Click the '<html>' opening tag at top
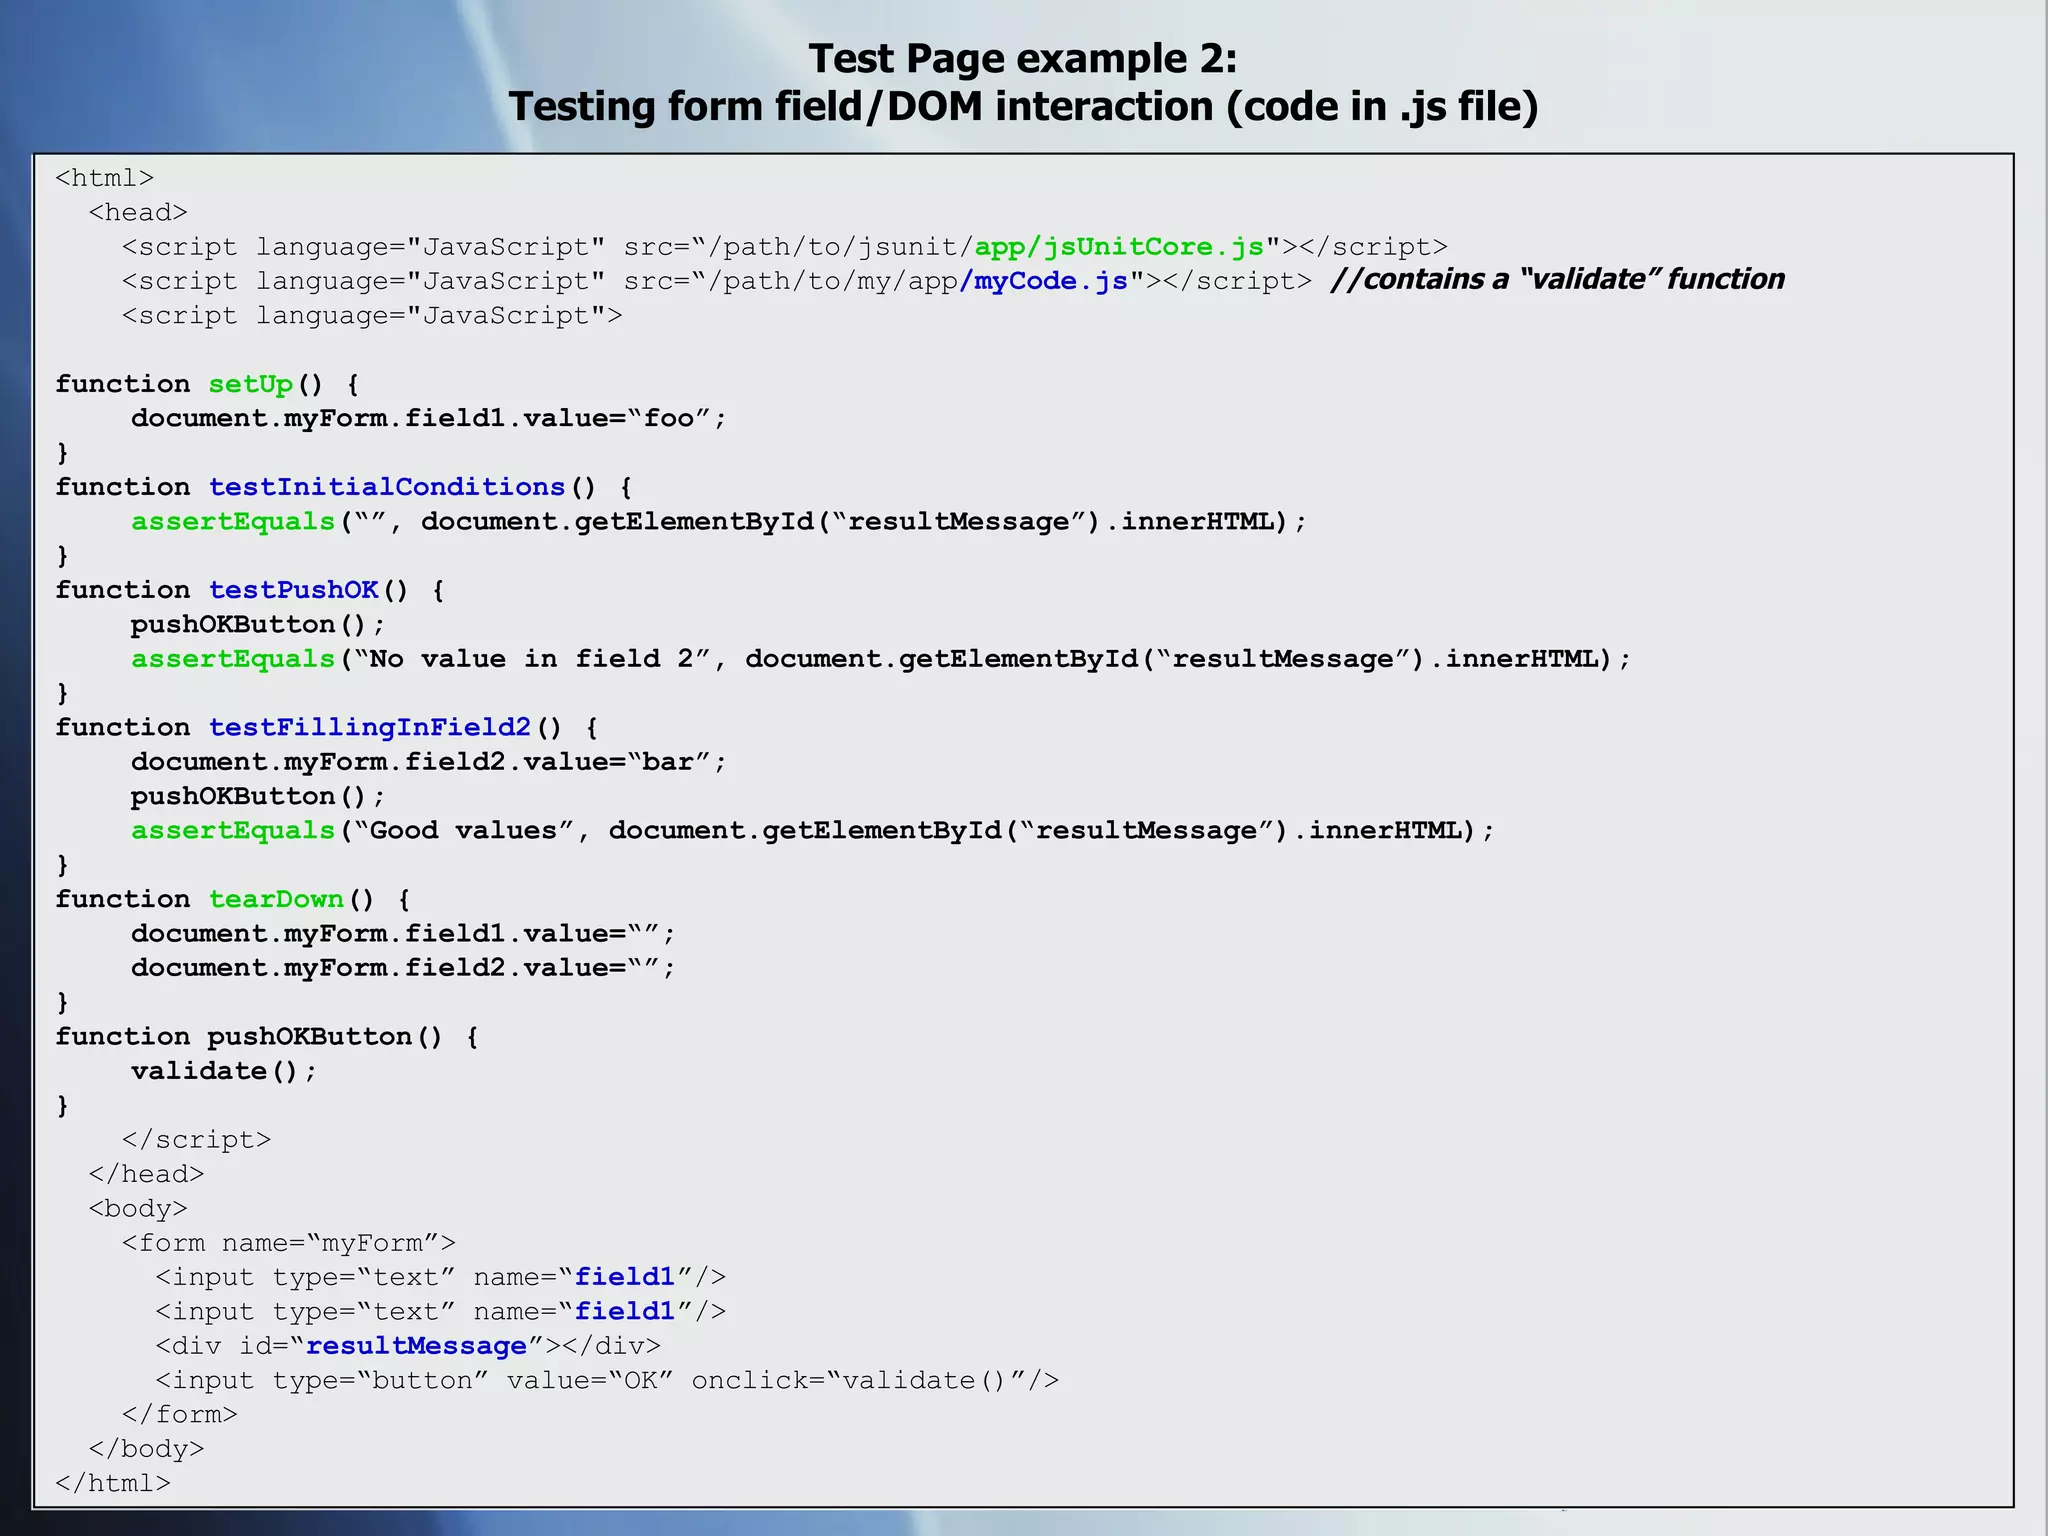Image resolution: width=2048 pixels, height=1536 pixels. point(105,178)
